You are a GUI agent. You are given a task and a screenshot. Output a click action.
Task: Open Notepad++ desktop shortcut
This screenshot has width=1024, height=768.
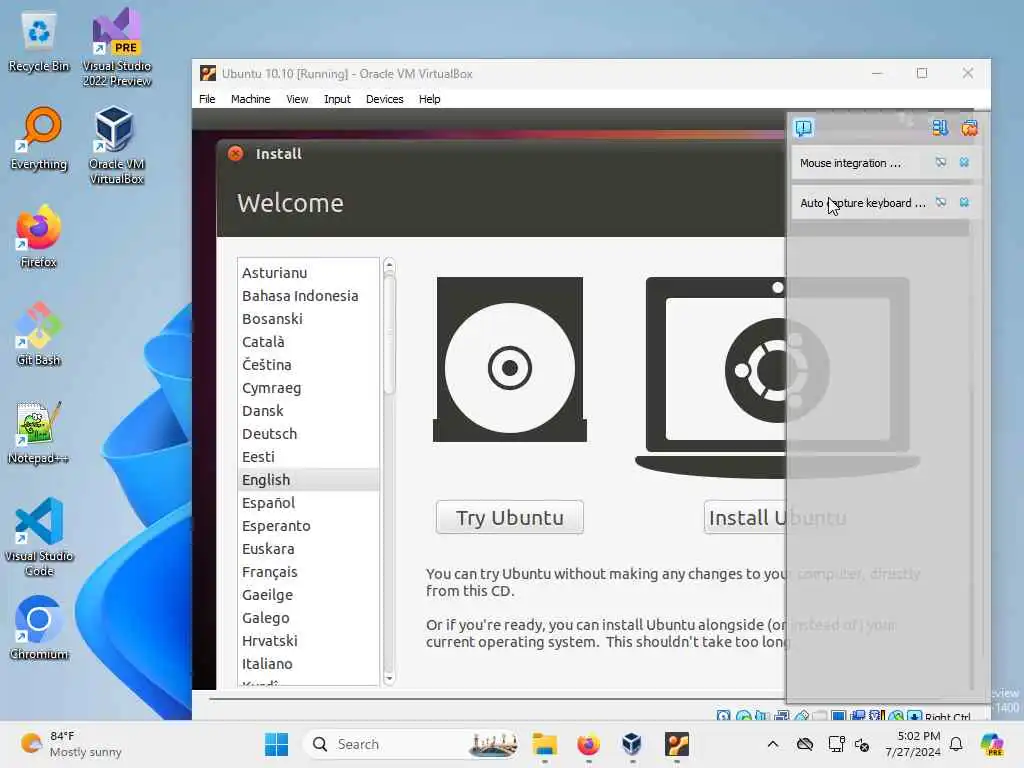[x=39, y=432]
